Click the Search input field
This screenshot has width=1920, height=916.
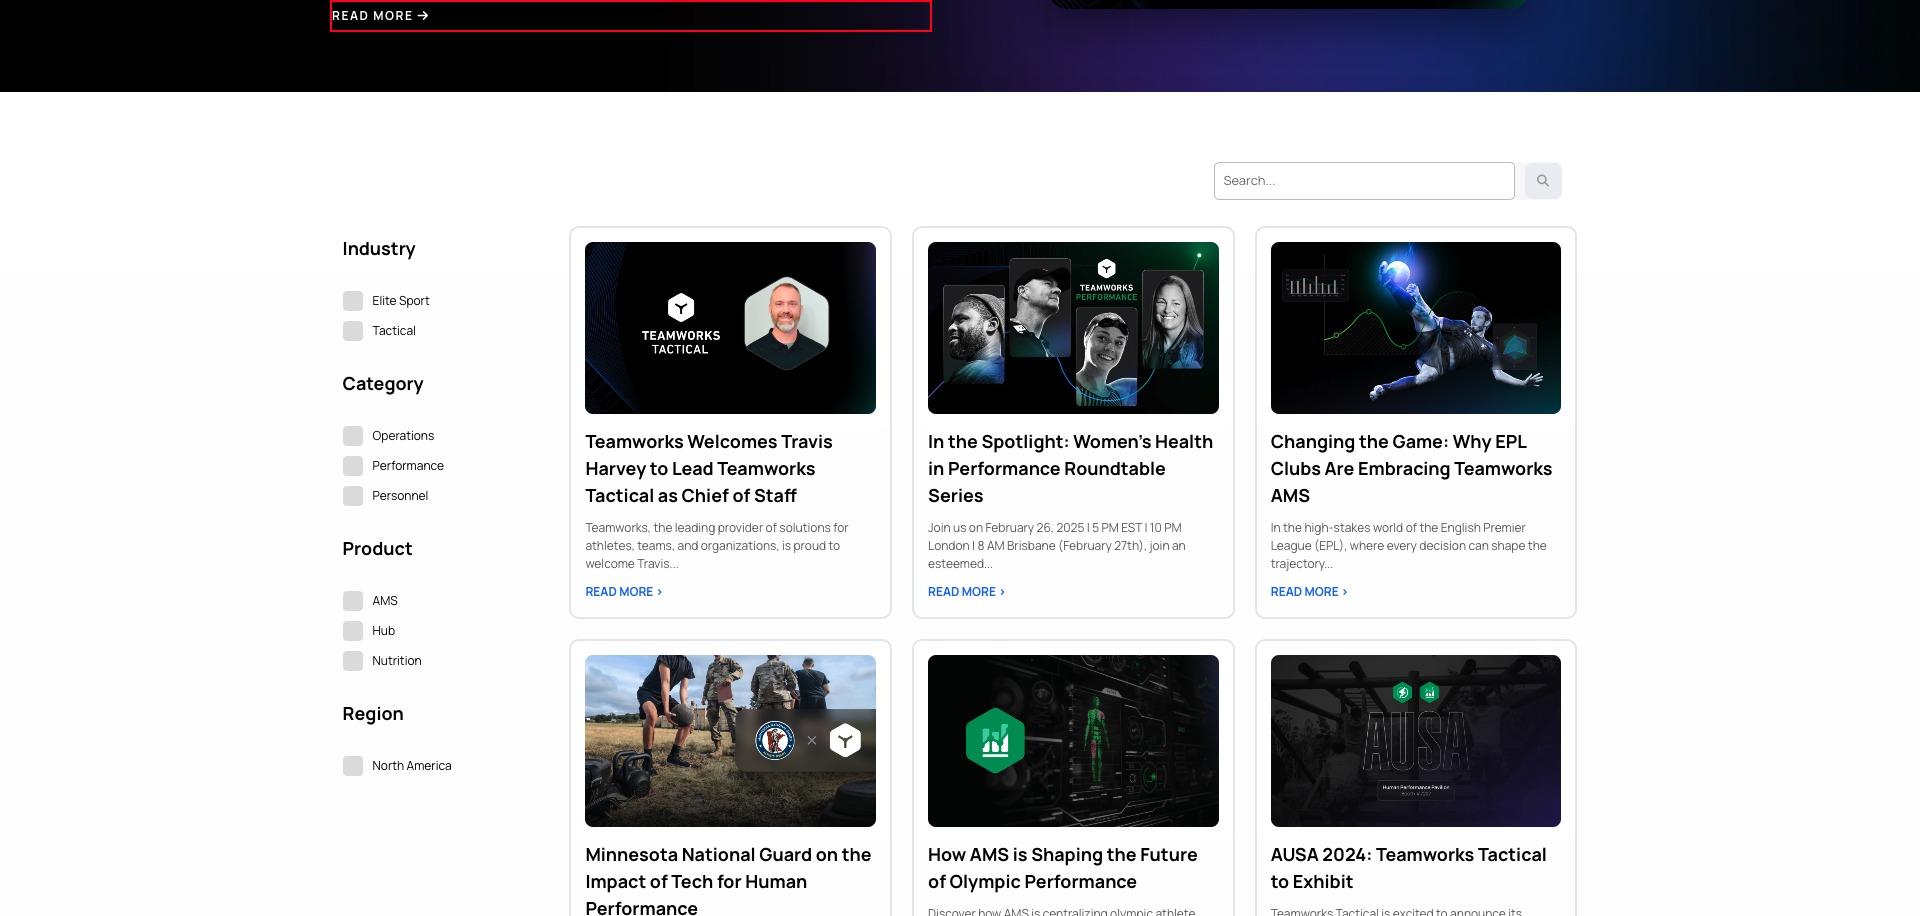[x=1364, y=180]
